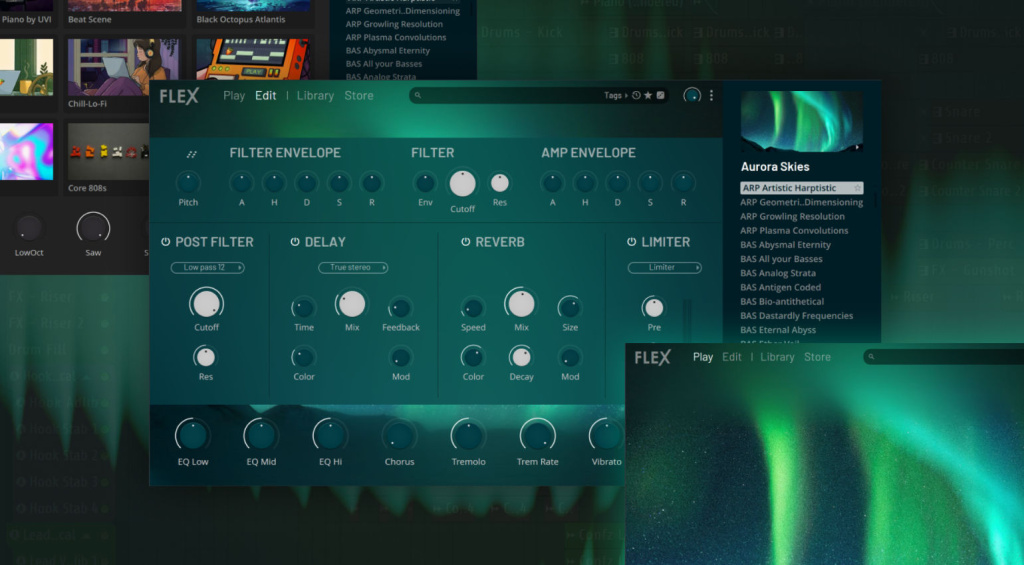Click the Pitch knob

188,182
